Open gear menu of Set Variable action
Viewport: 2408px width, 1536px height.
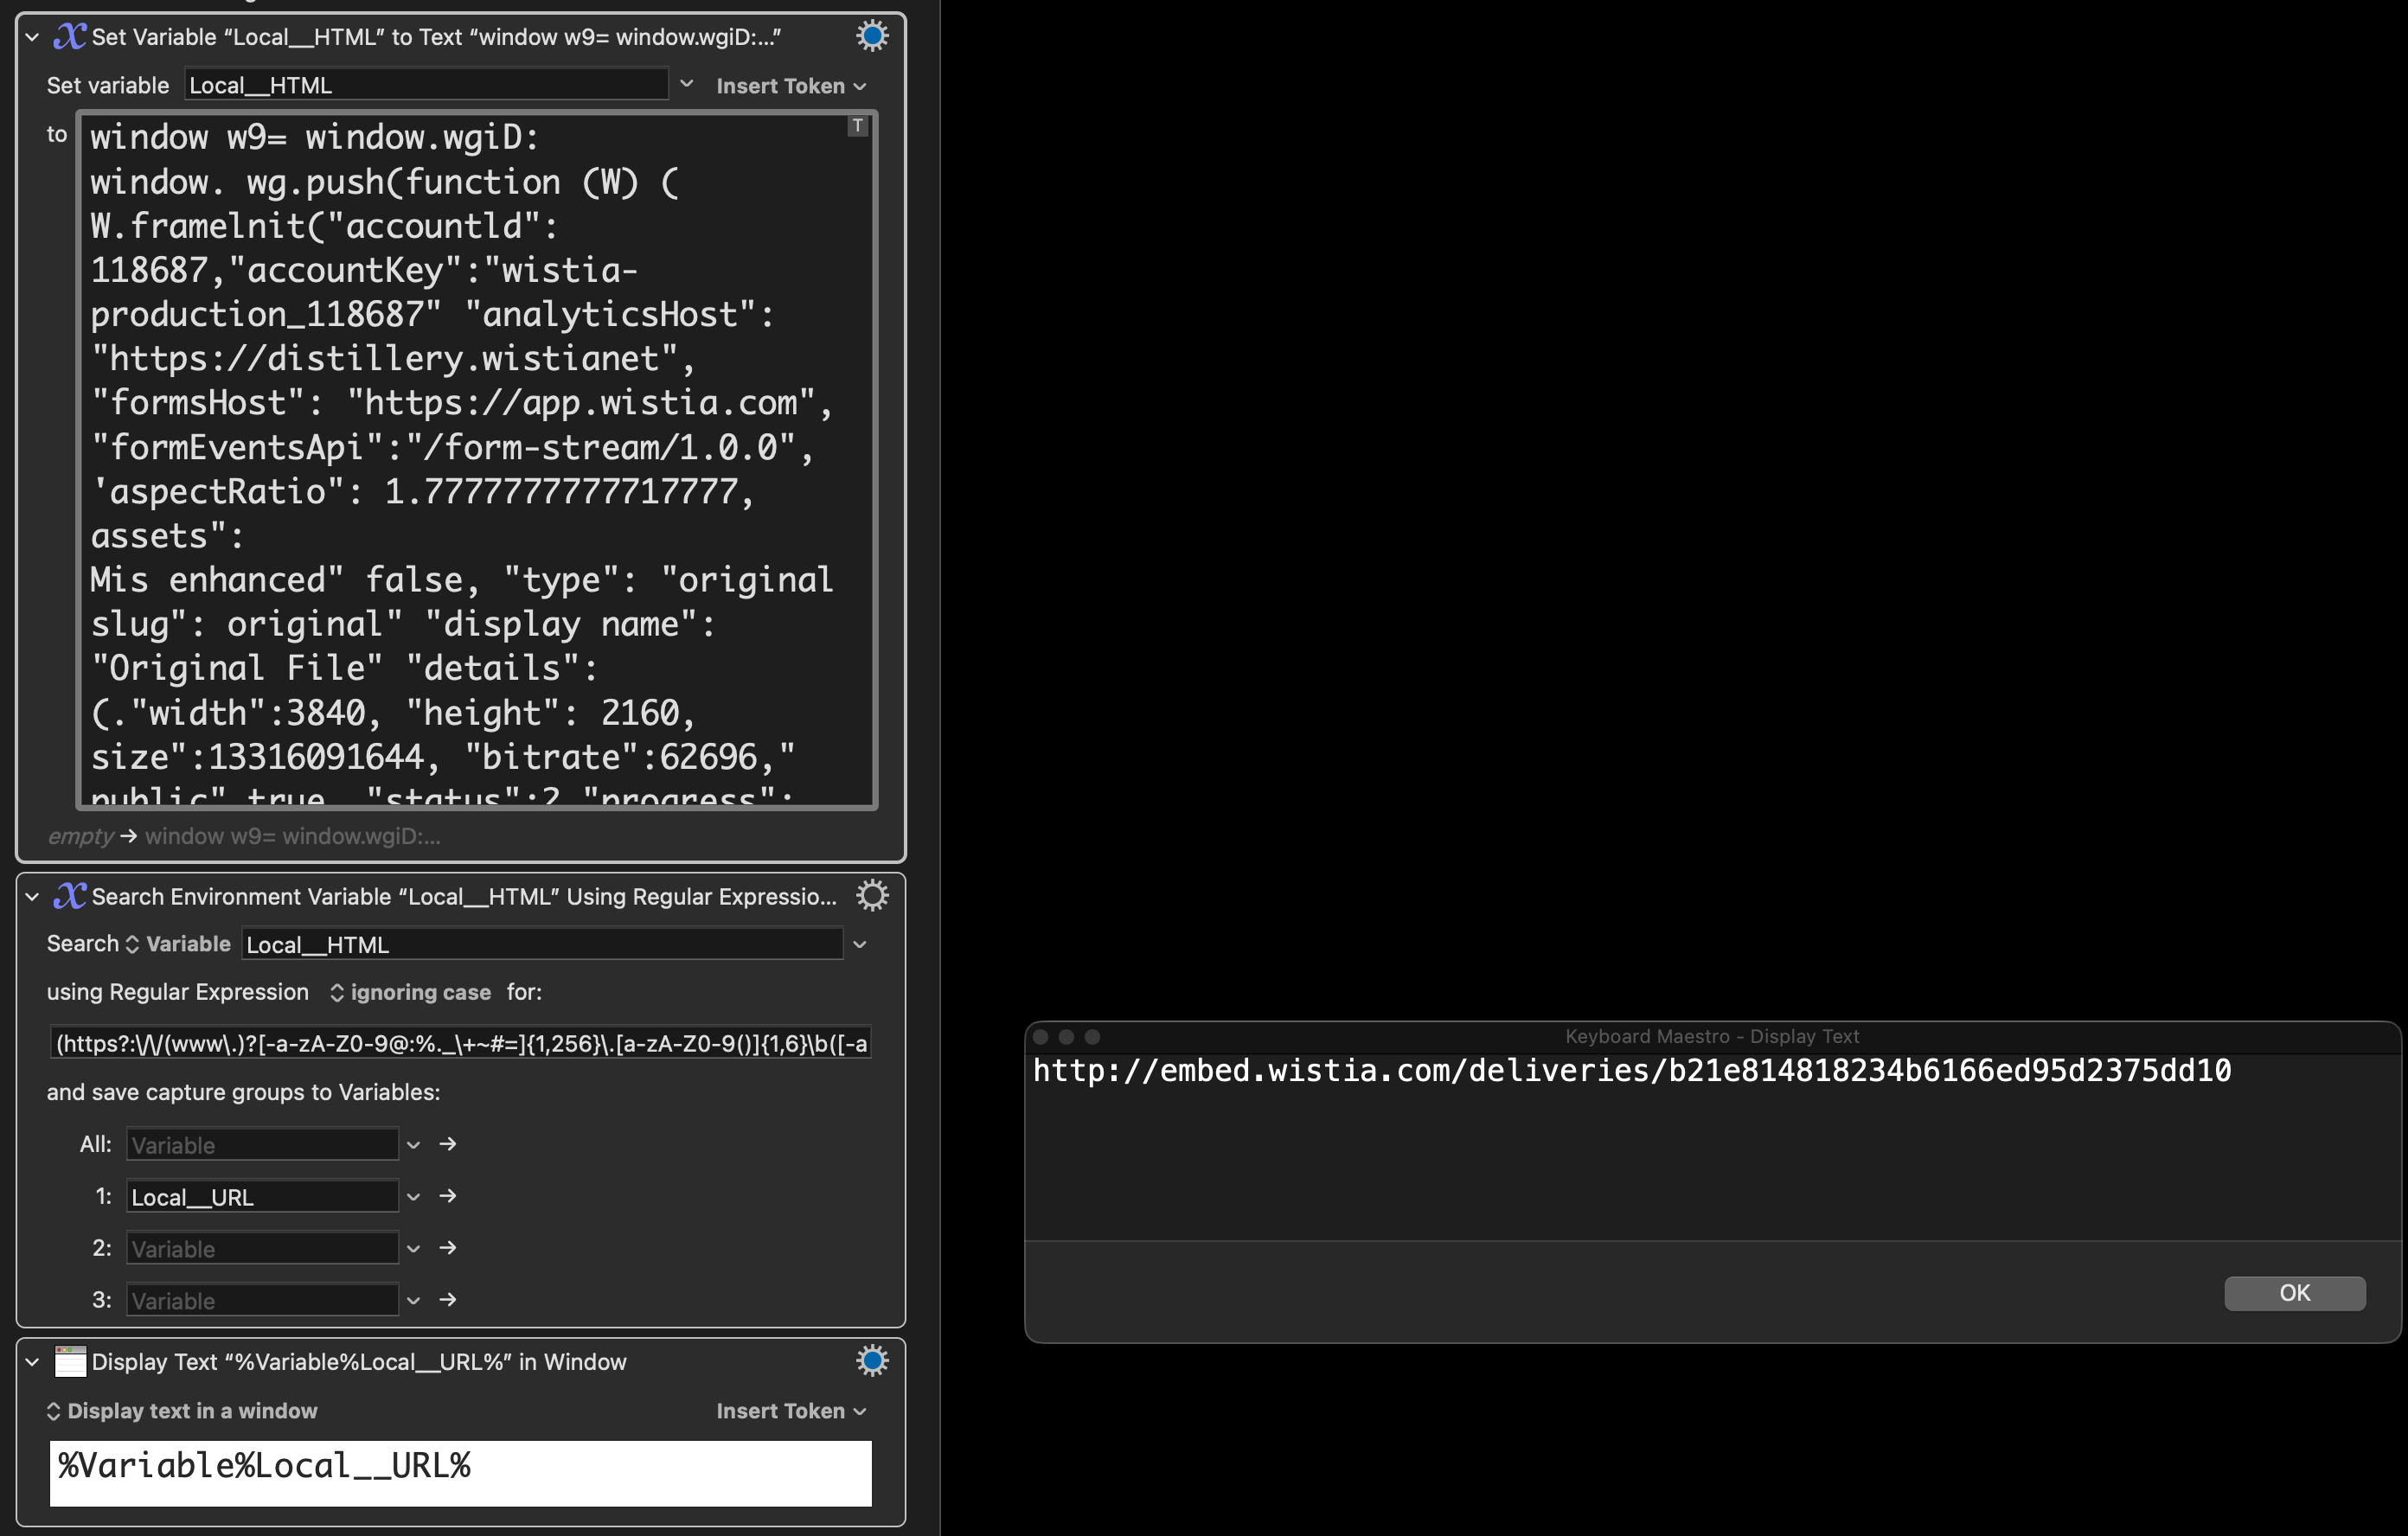pyautogui.click(x=872, y=37)
